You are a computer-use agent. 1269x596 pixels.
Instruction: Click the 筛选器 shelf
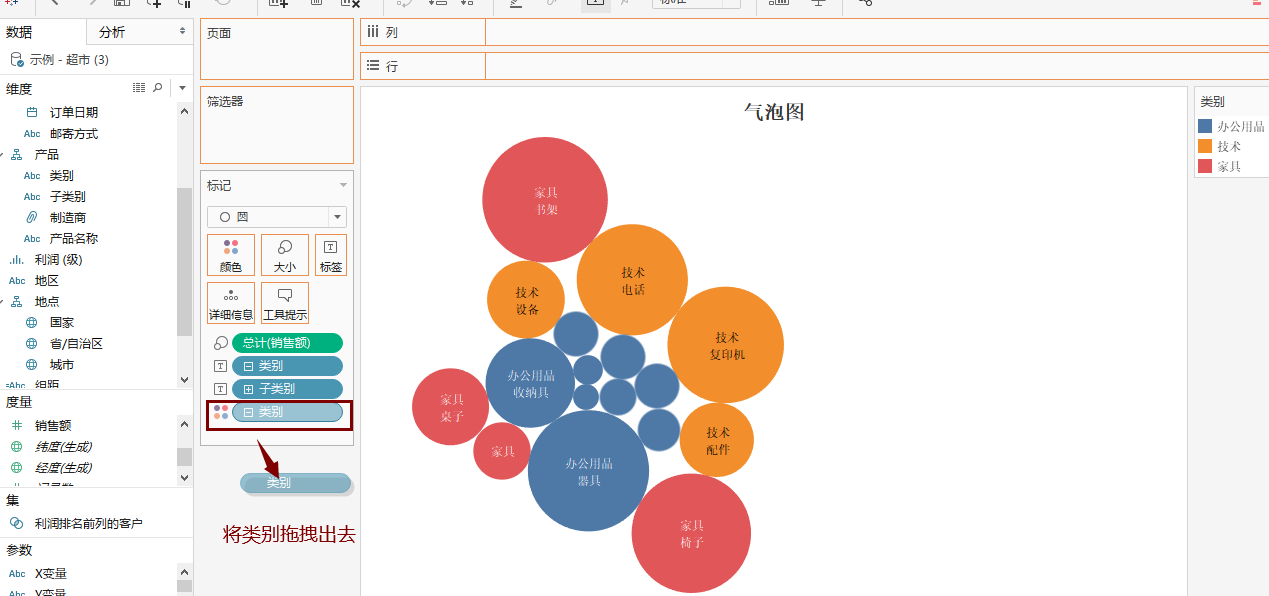(277, 125)
